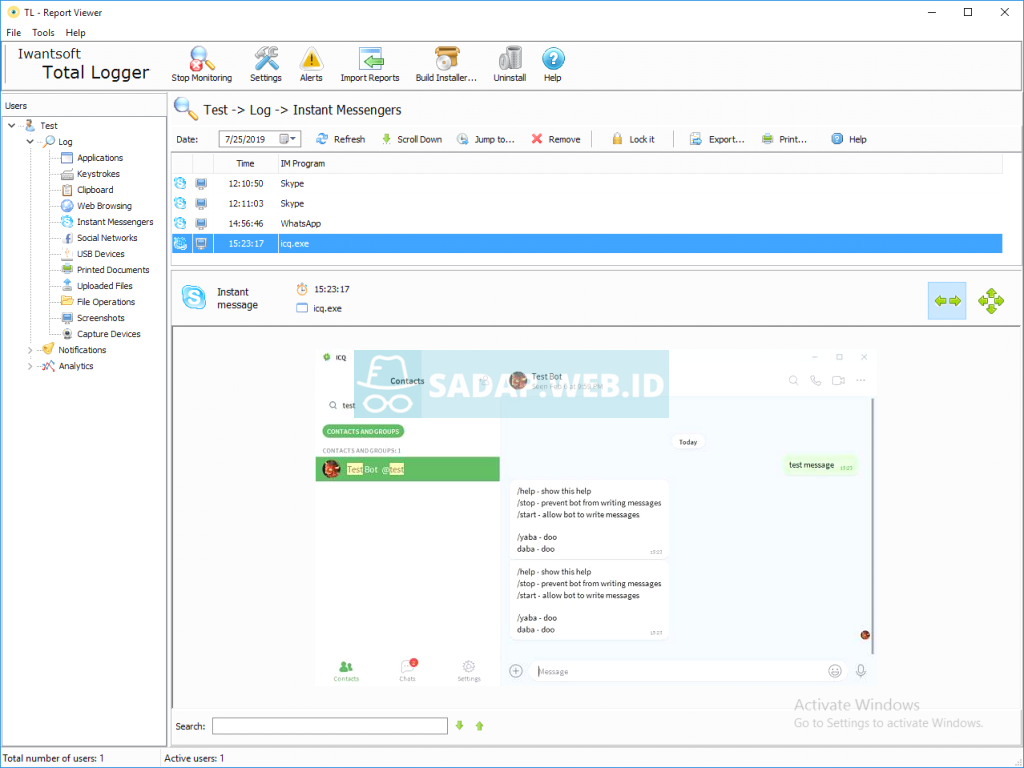Open the Help menu in menu bar
The width and height of the screenshot is (1024, 768).
75,33
